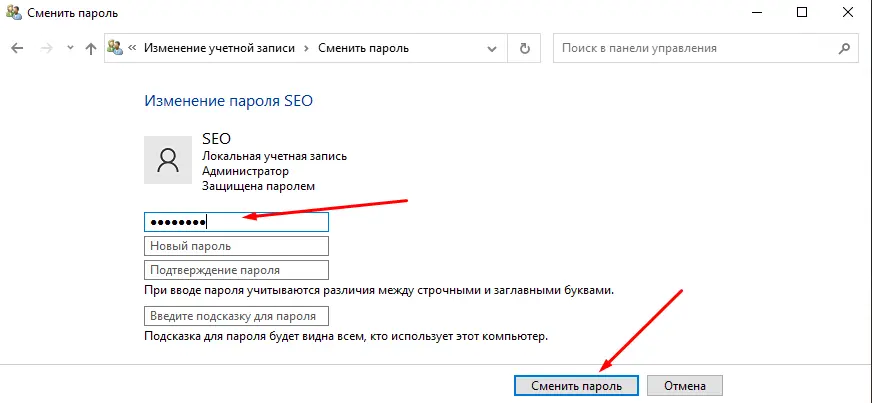Screen dimensions: 872x403
Task: Click the magnifier icon in search box
Action: pos(846,48)
